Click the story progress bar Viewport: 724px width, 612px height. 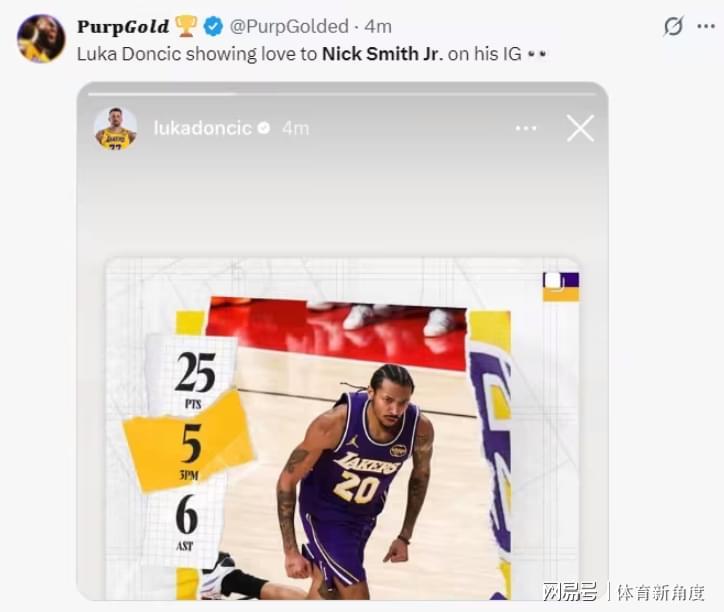click(x=342, y=94)
